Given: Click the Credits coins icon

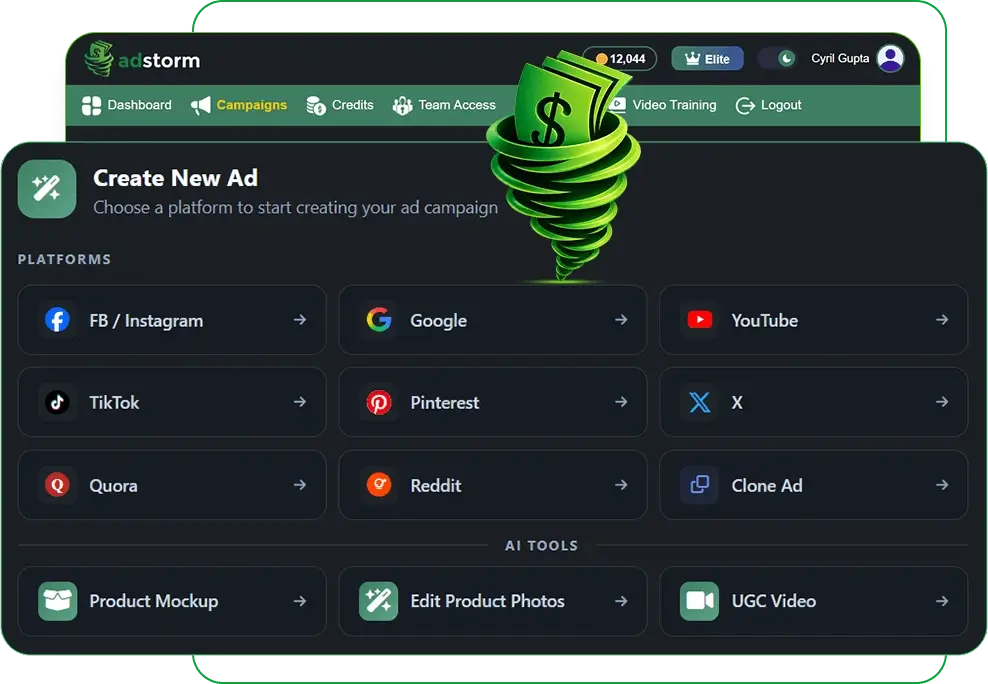Looking at the screenshot, I should pyautogui.click(x=316, y=106).
